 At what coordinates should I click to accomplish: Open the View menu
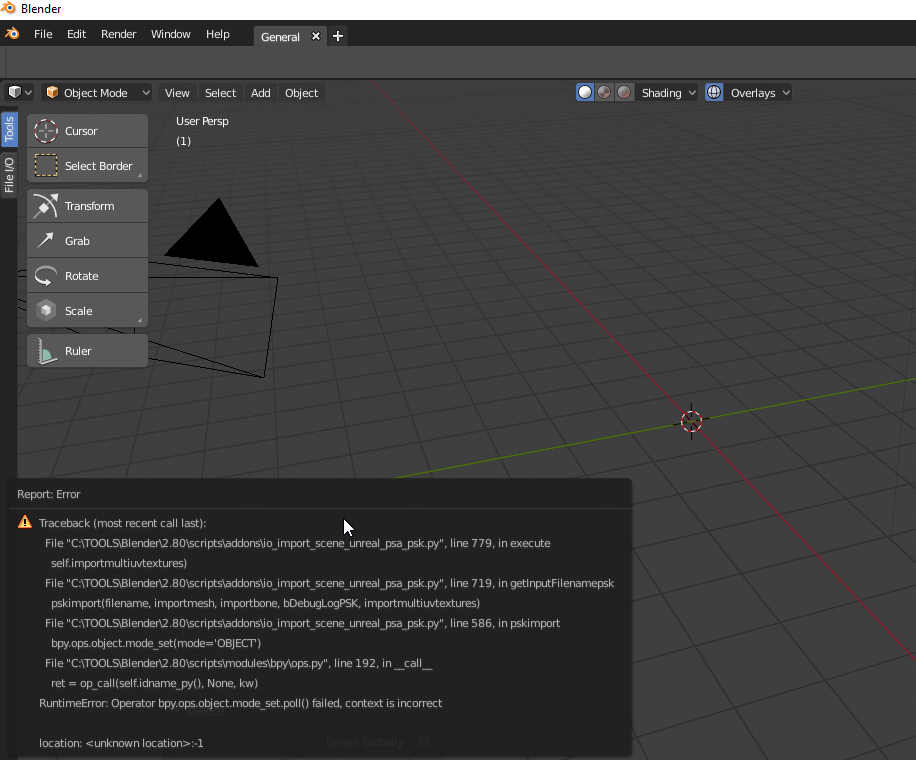tap(177, 92)
